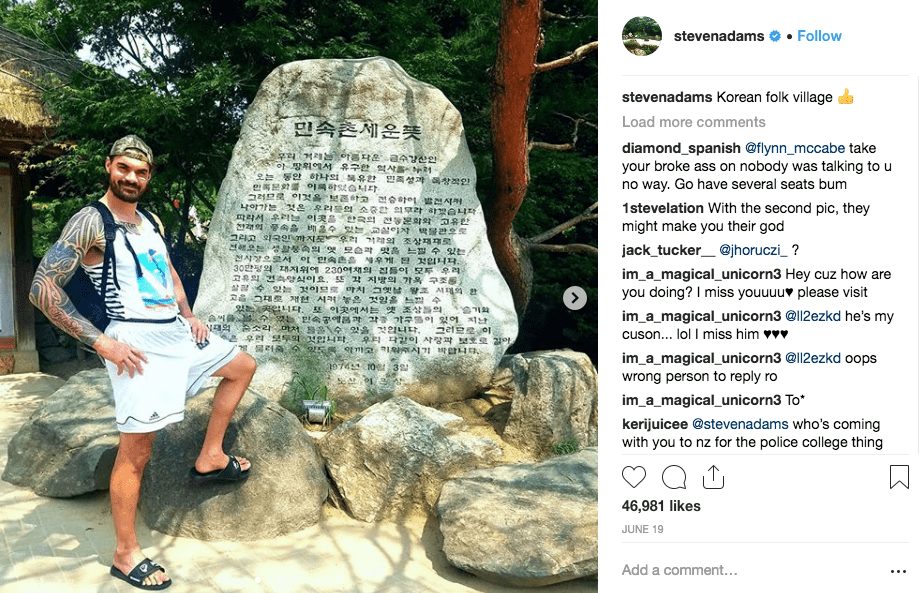This screenshot has height=593, width=919.
Task: Open the 1stevelation commenter profile
Action: [x=662, y=208]
